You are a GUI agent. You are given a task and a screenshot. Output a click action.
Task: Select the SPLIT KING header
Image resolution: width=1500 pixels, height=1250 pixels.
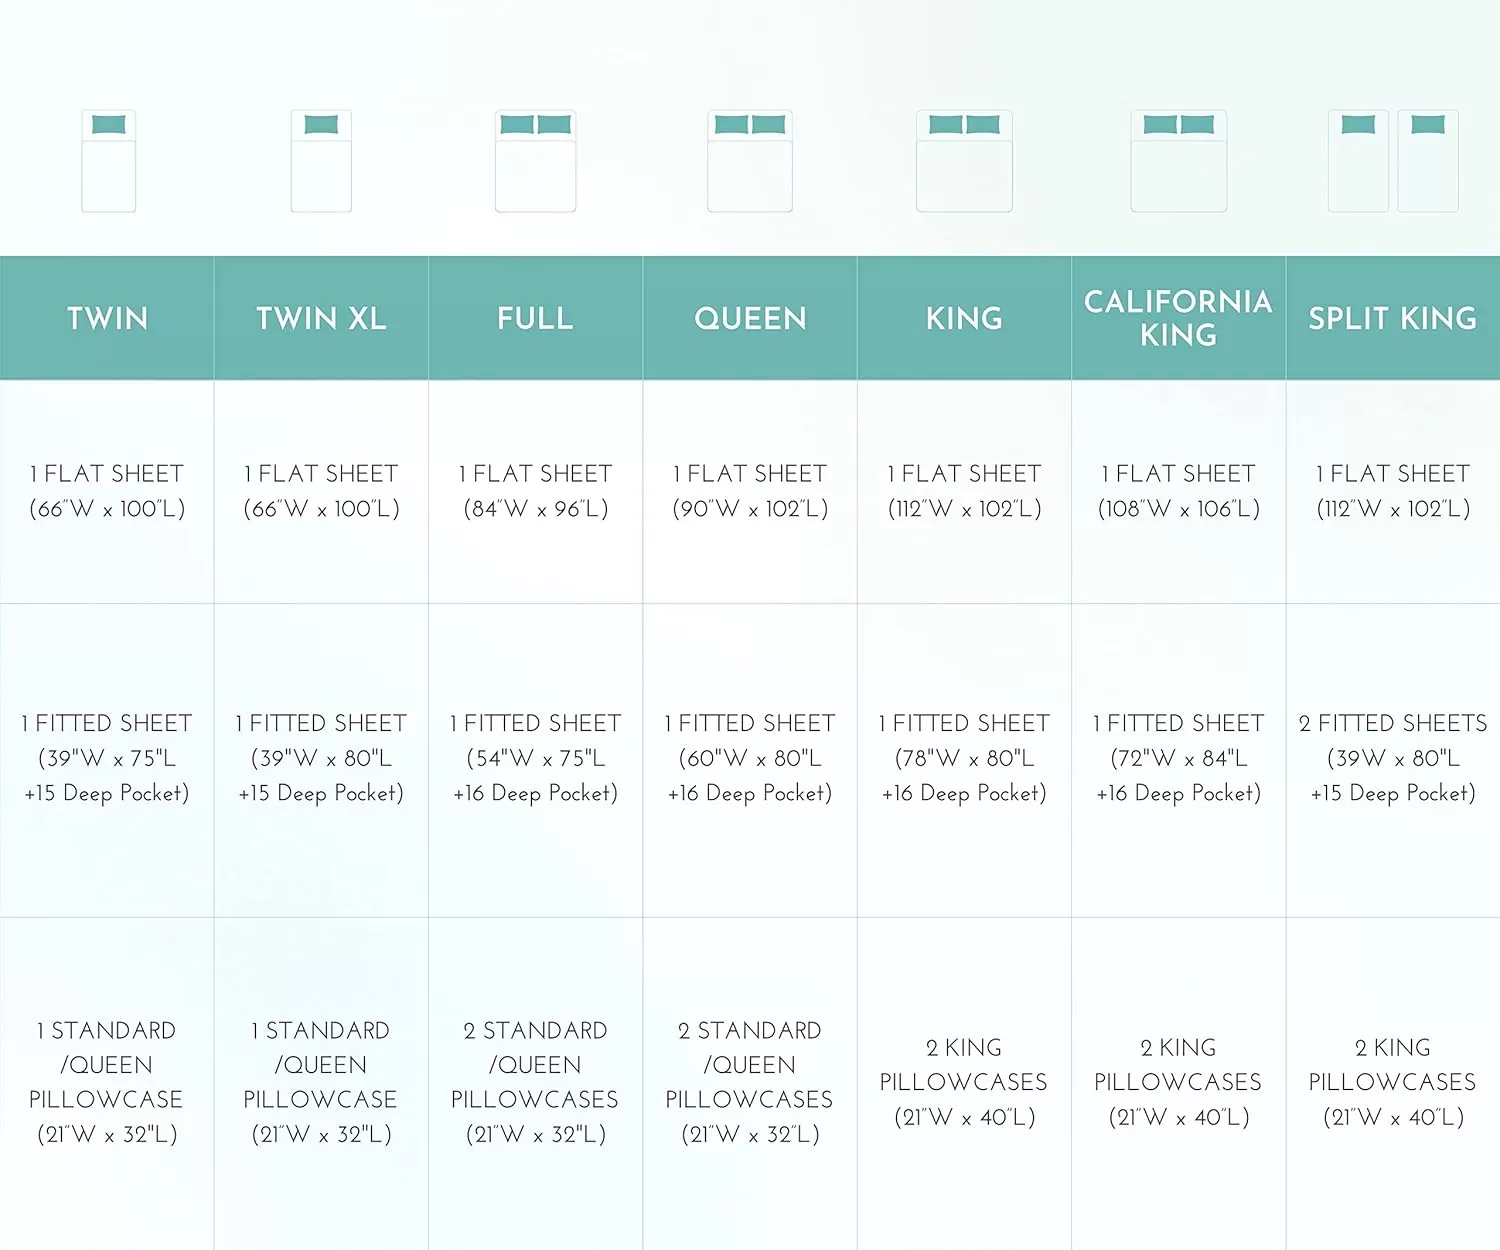(1393, 318)
